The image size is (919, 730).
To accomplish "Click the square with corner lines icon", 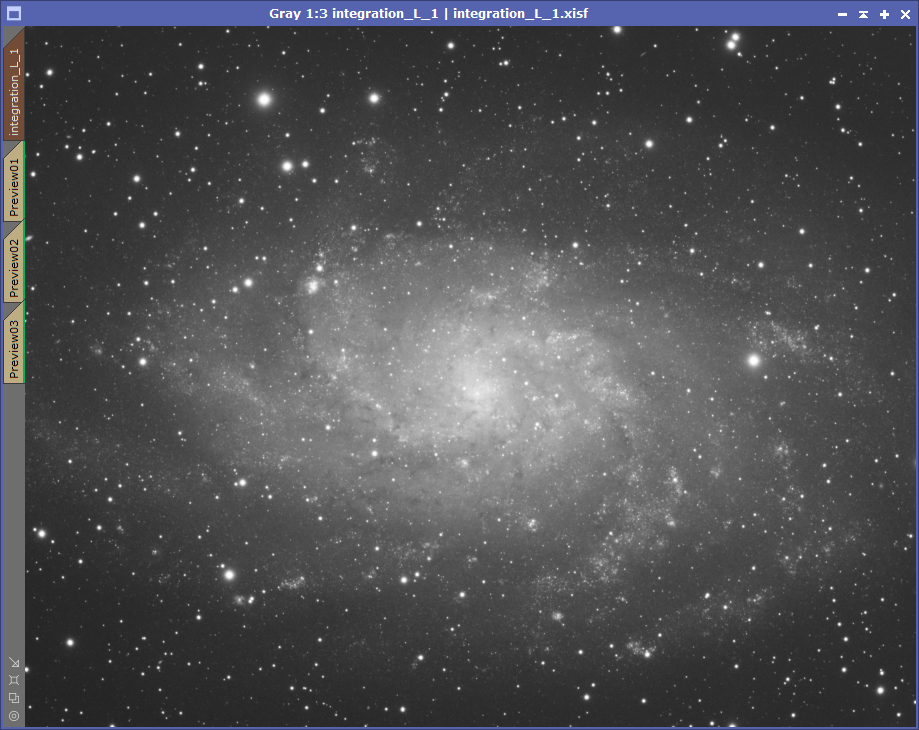I will click(14, 680).
